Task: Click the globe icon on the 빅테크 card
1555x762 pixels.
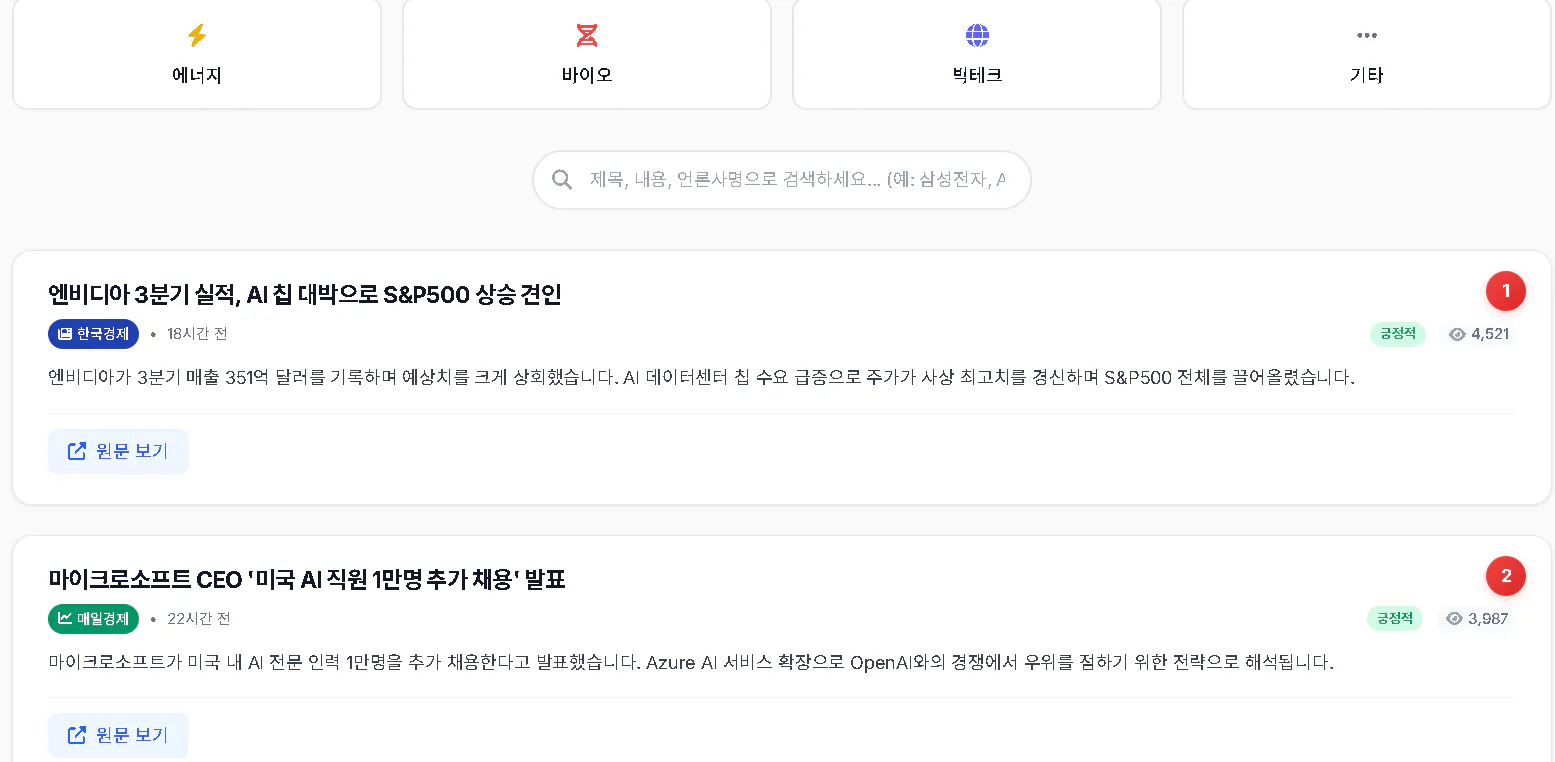Action: (976, 34)
